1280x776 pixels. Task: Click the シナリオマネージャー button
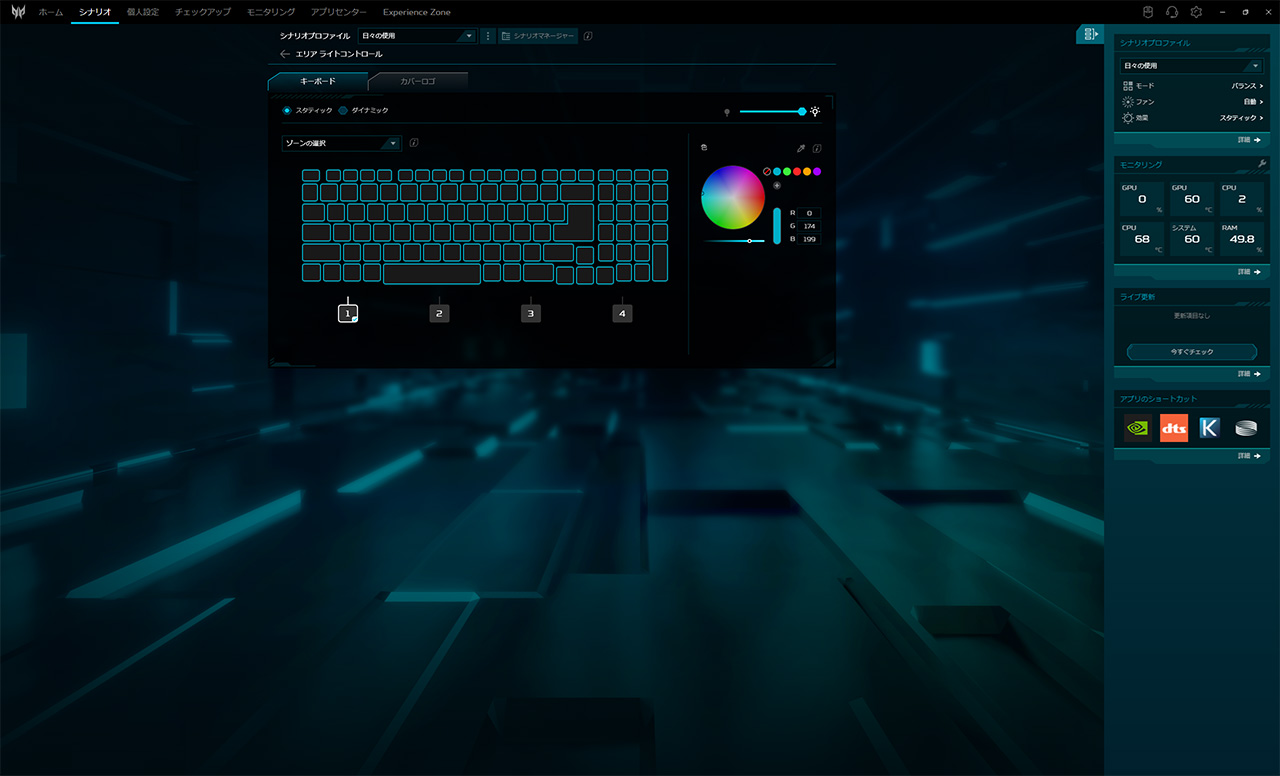pyautogui.click(x=538, y=36)
